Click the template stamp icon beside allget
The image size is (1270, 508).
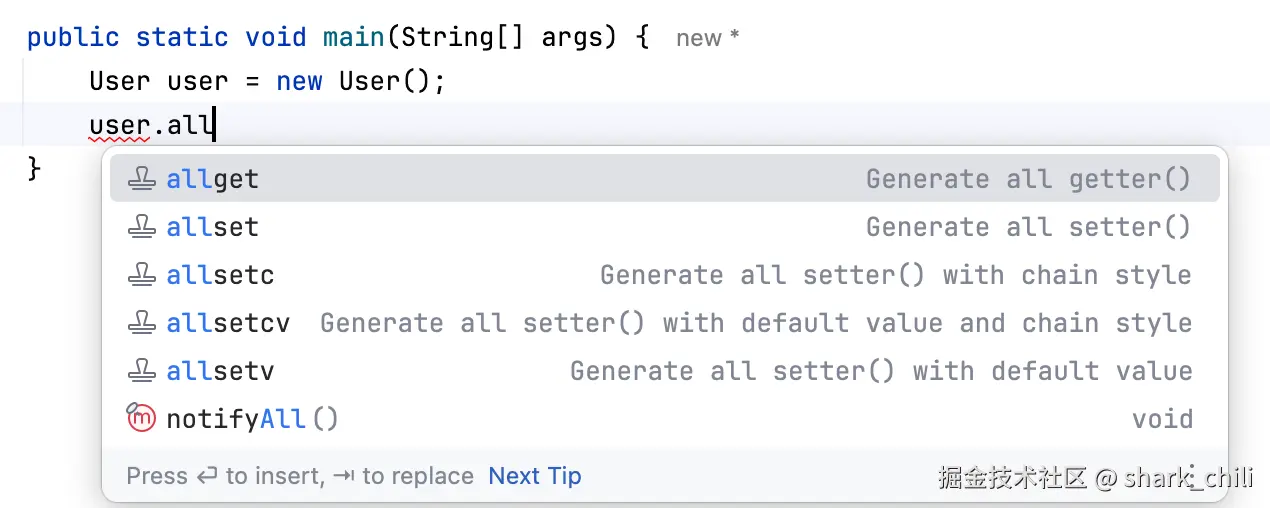point(142,179)
